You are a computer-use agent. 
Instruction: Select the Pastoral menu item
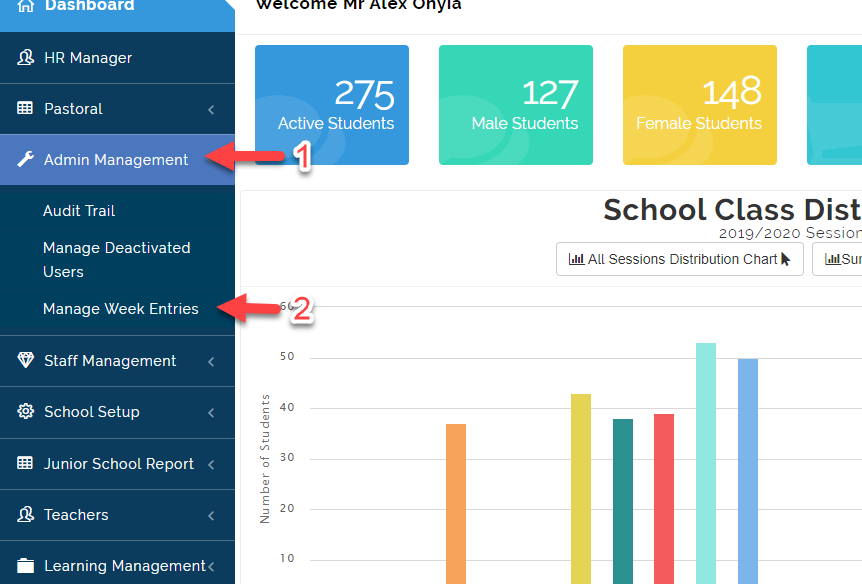pyautogui.click(x=117, y=109)
